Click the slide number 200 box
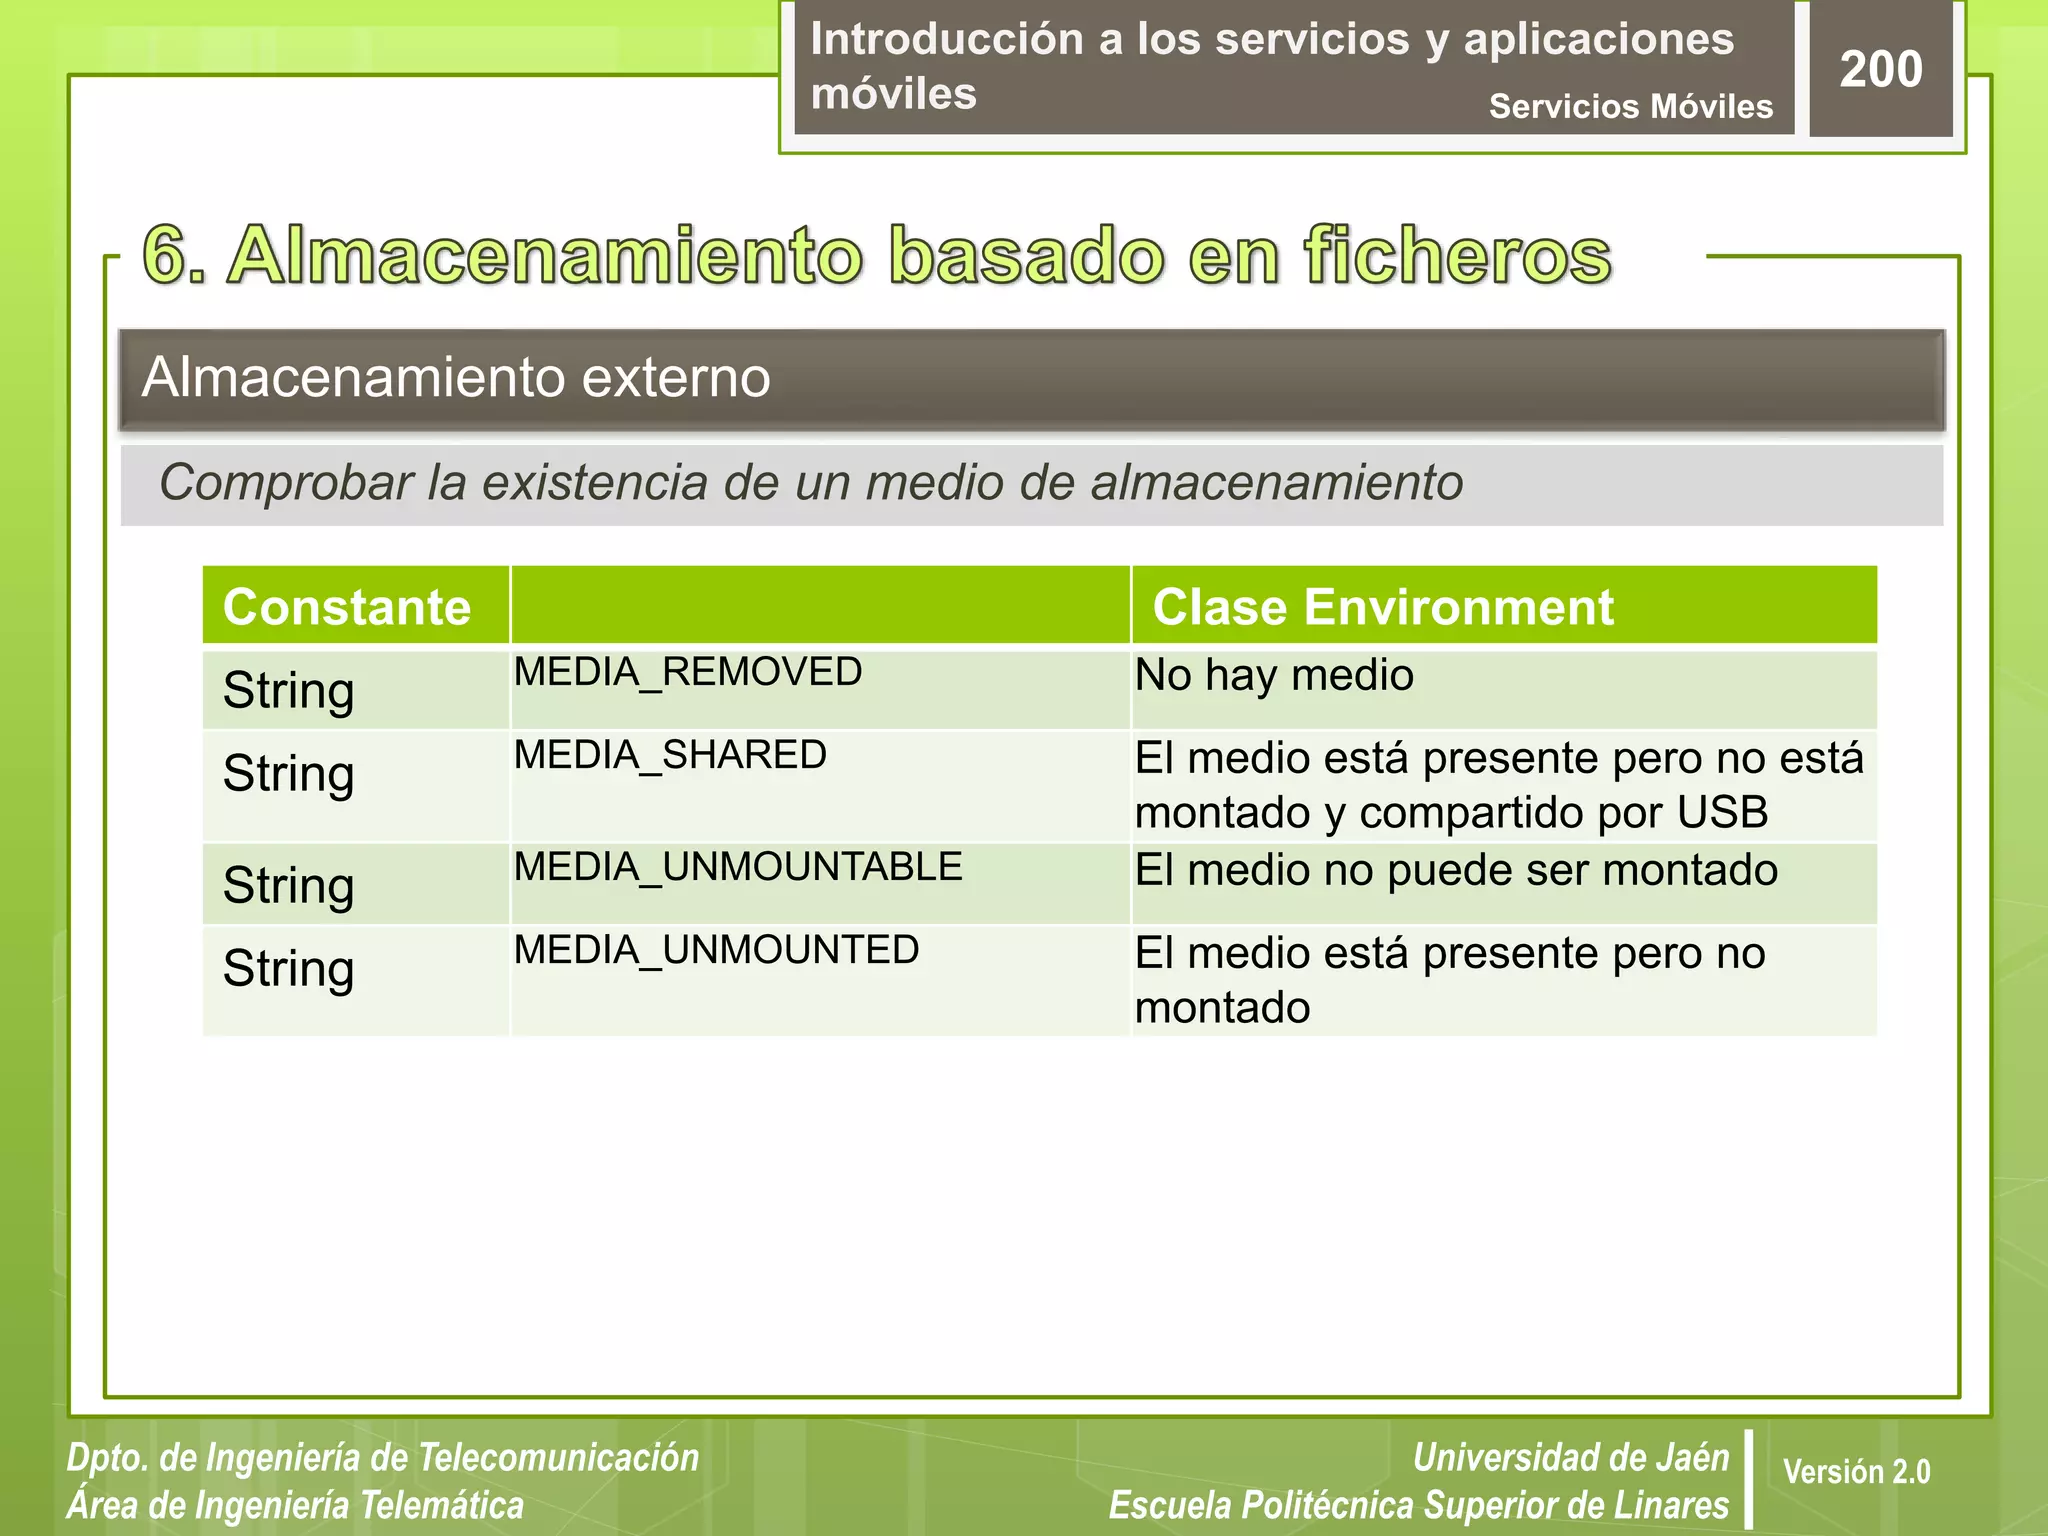 pyautogui.click(x=1881, y=68)
